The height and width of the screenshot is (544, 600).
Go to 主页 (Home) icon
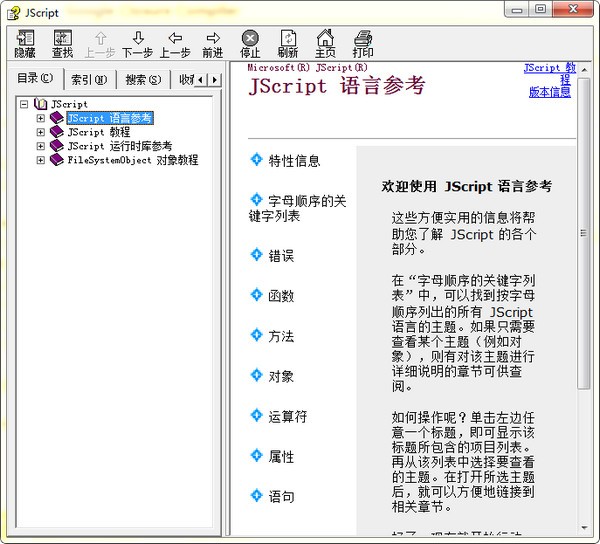[325, 38]
